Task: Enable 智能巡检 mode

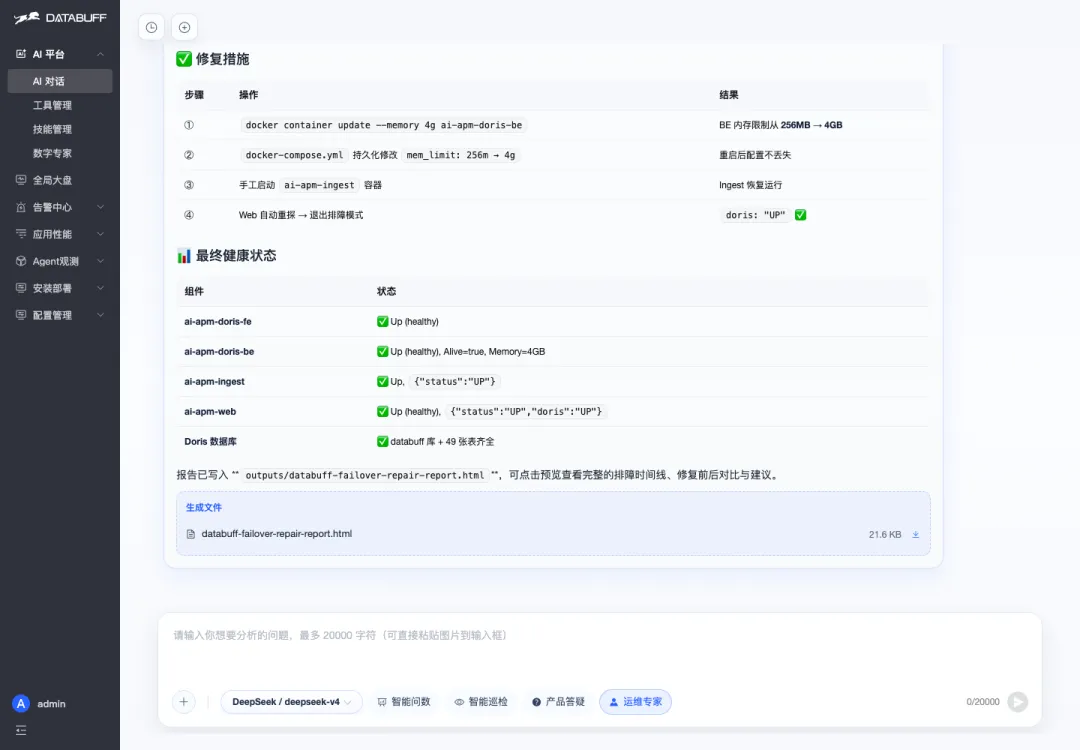Action: 481,702
